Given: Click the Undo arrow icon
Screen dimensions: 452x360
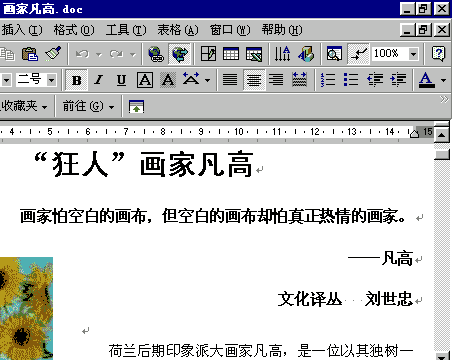Looking at the screenshot, I should click(x=82, y=54).
